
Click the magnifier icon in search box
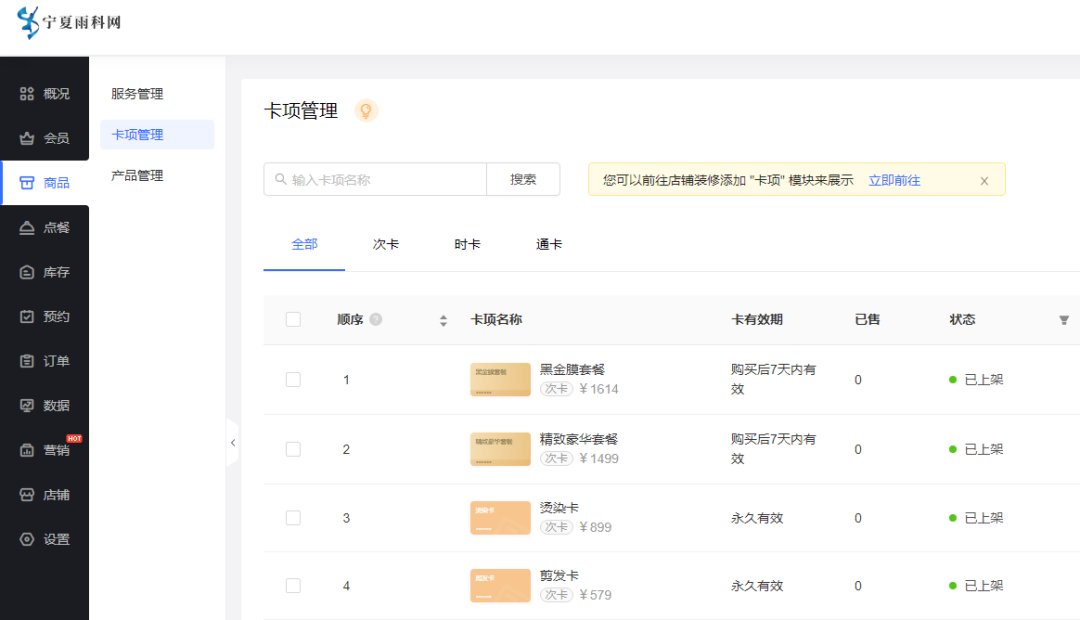281,179
